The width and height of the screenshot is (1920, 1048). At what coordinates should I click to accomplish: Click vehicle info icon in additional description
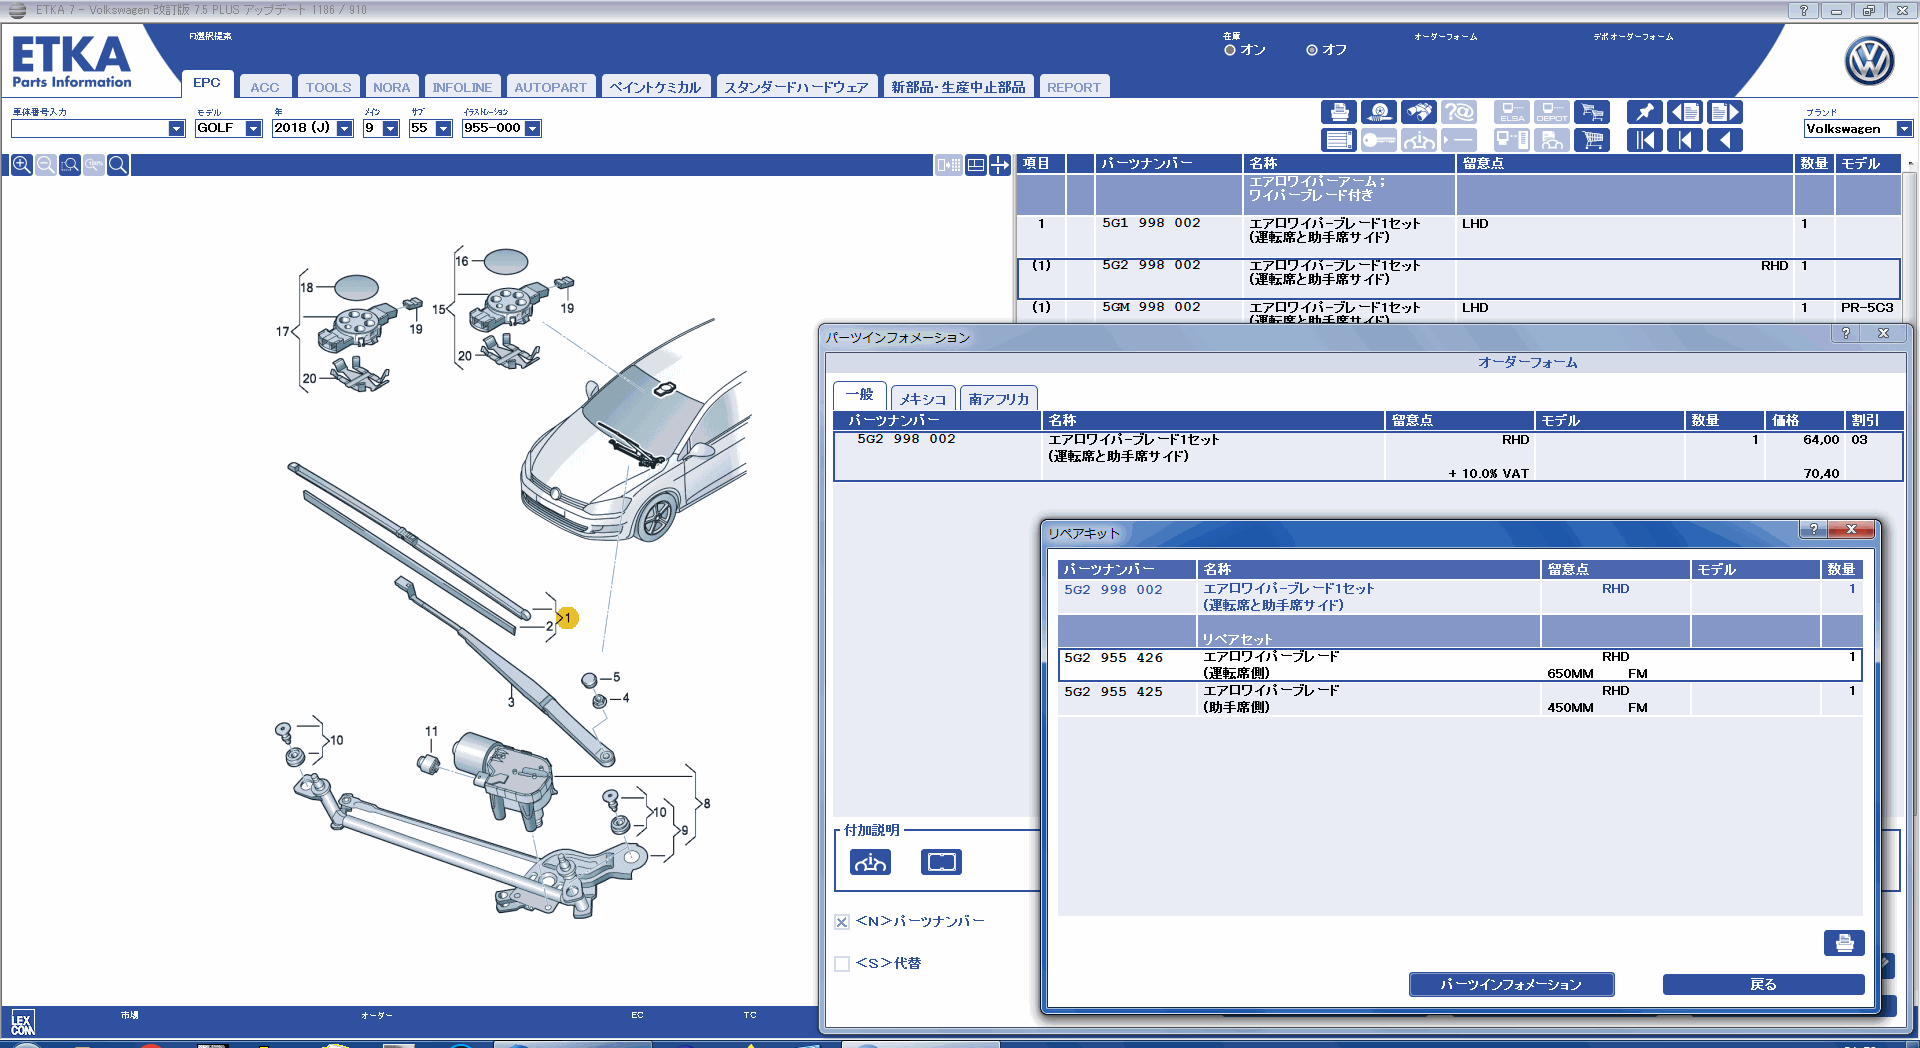(x=870, y=862)
